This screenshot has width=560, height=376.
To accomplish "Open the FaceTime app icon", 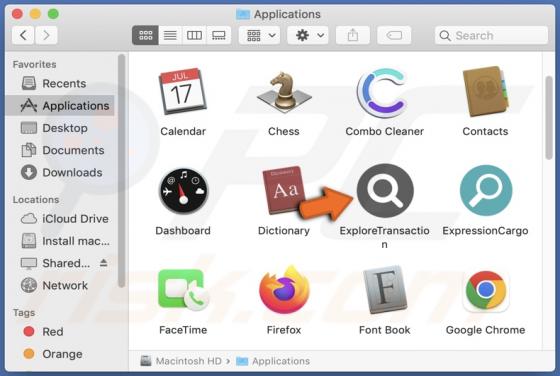I will tap(183, 290).
